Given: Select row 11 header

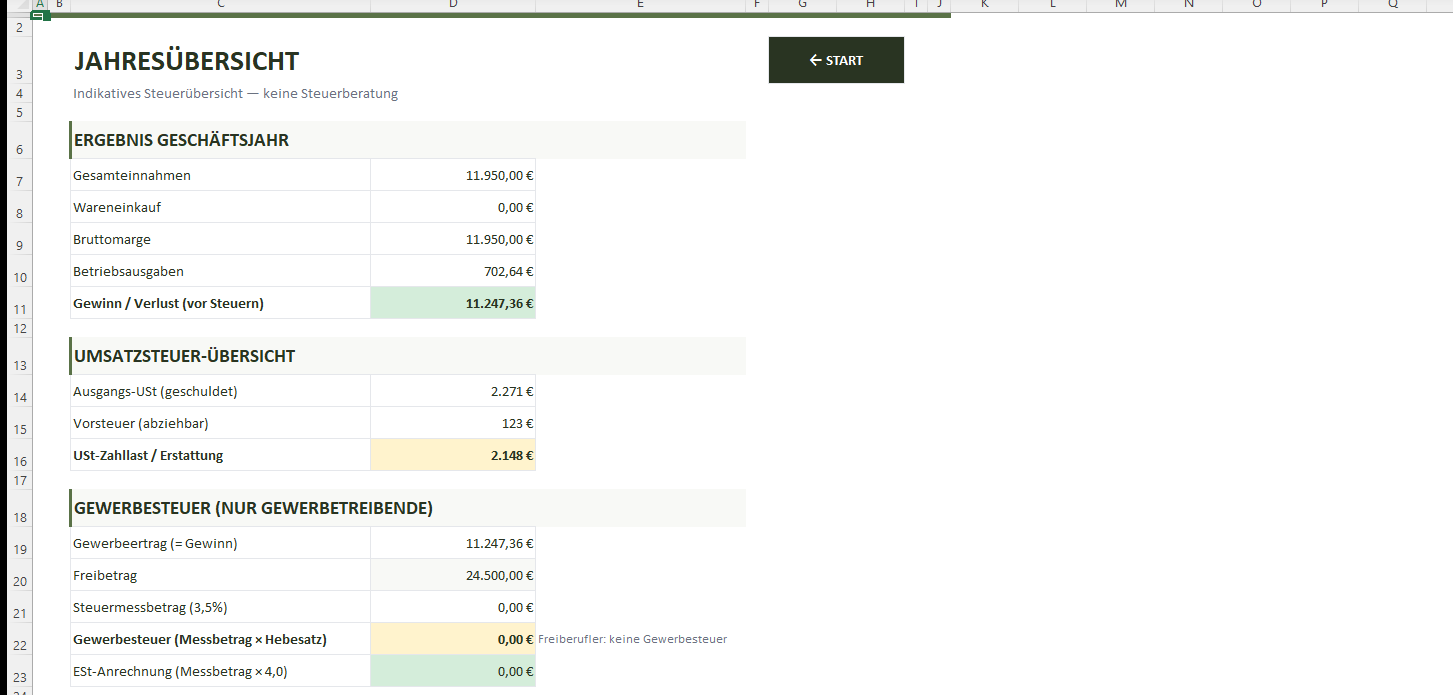Looking at the screenshot, I should [x=17, y=309].
